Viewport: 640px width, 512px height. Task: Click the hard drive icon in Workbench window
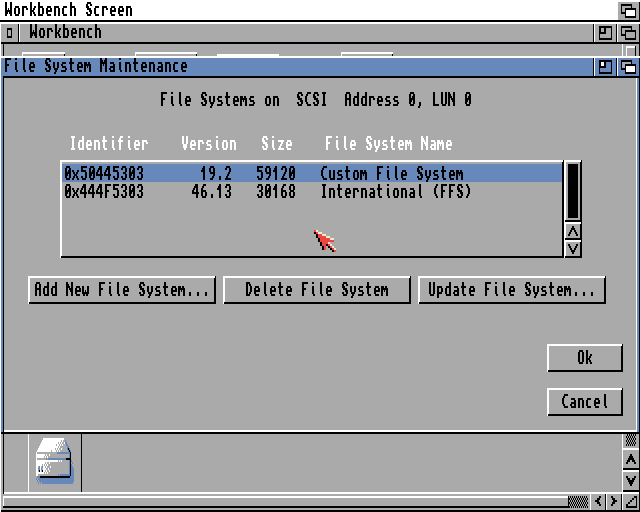coord(54,462)
